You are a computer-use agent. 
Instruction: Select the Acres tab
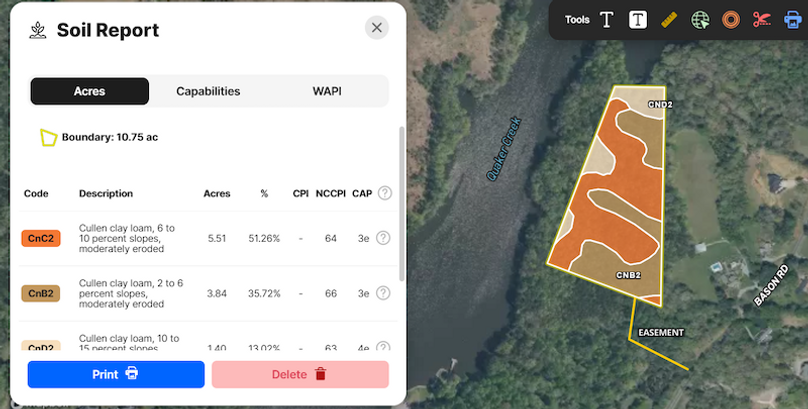[x=90, y=91]
